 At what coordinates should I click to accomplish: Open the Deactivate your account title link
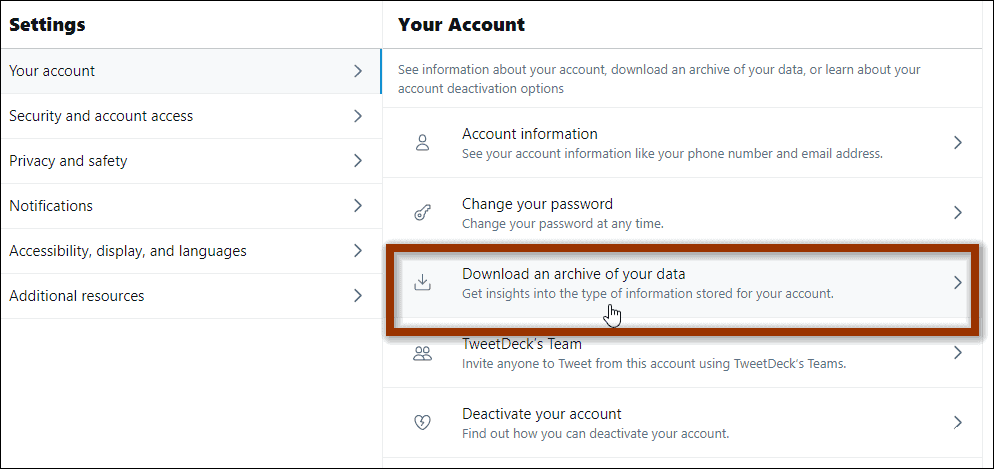541,414
